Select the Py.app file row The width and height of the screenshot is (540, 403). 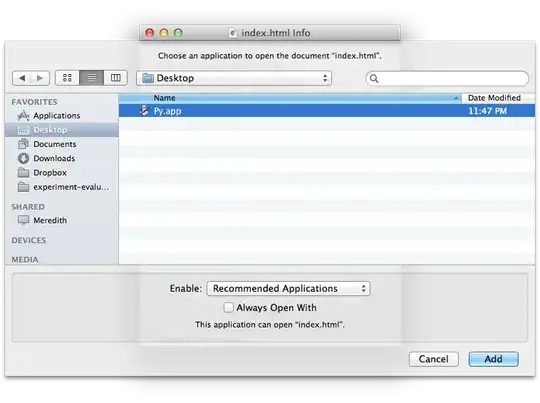(327, 111)
